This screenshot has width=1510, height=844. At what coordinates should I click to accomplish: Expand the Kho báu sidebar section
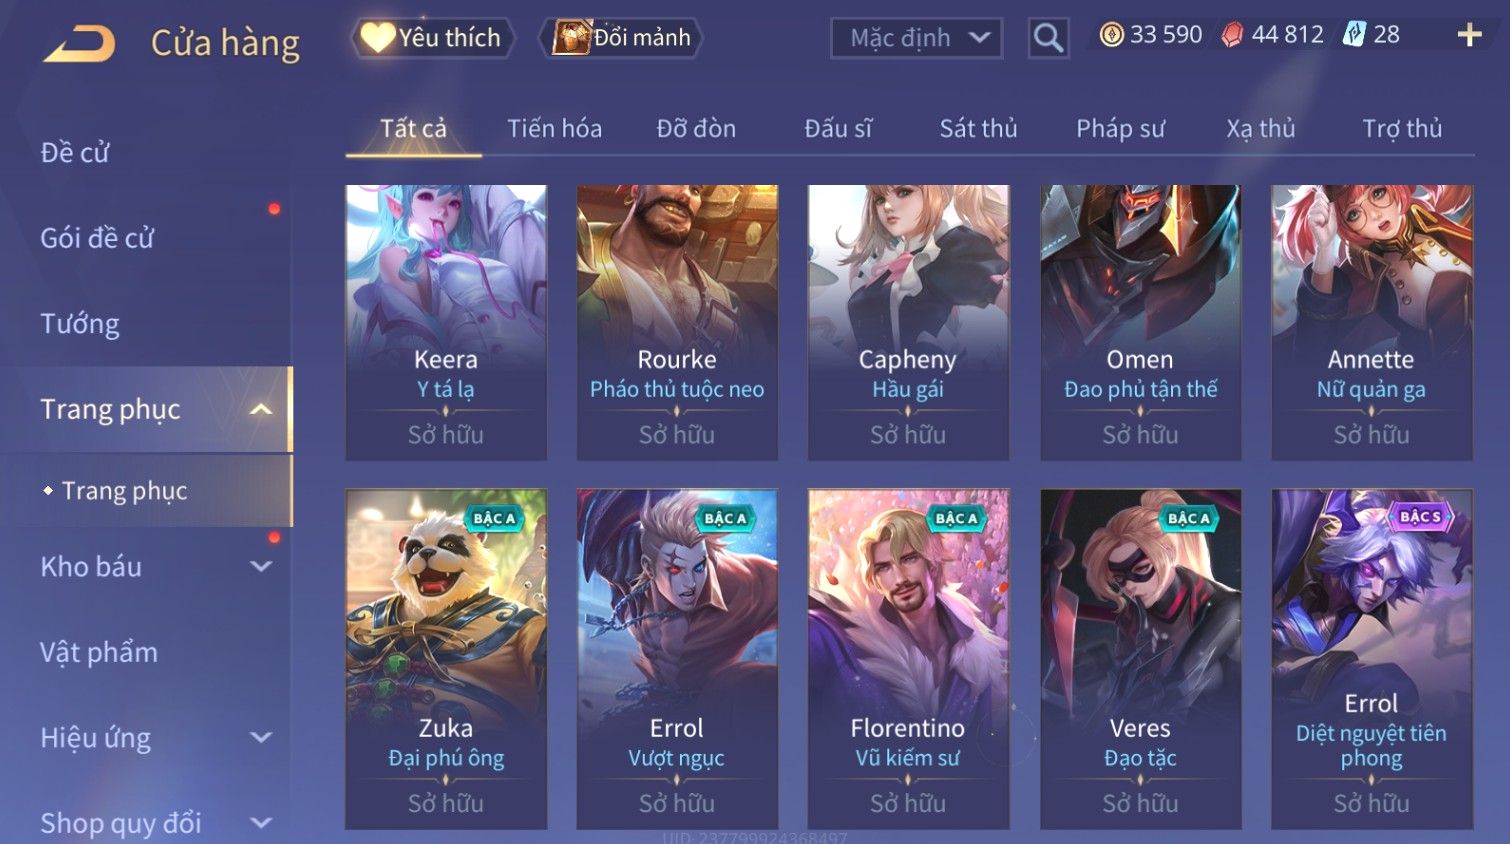pyautogui.click(x=261, y=566)
